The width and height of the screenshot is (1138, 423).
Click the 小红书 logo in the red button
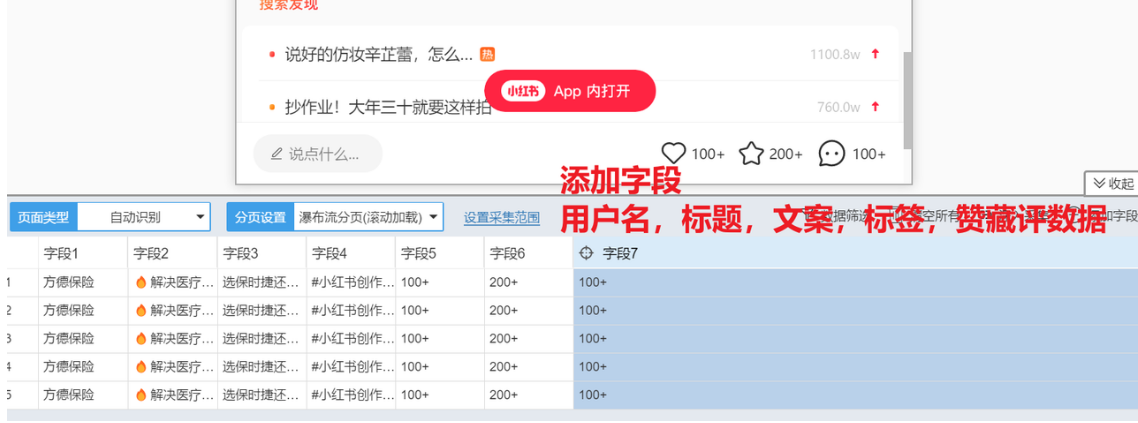point(523,91)
